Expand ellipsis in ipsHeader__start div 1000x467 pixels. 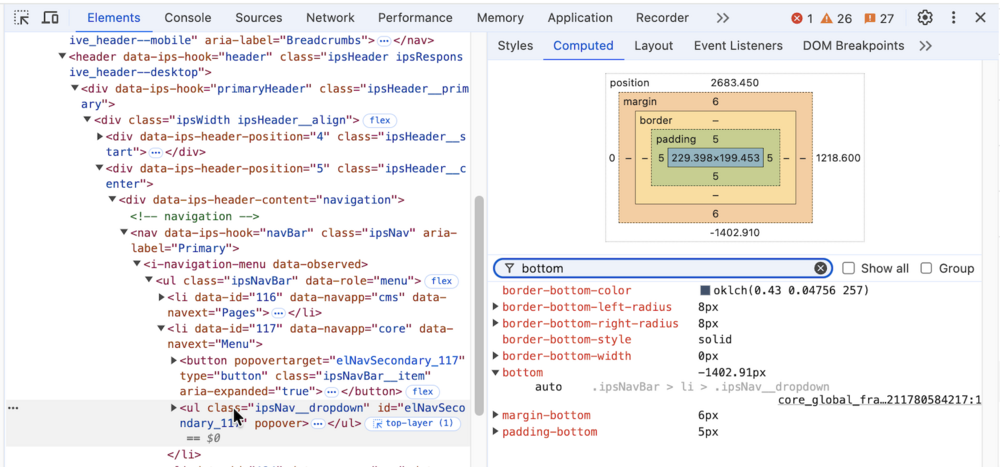156,152
